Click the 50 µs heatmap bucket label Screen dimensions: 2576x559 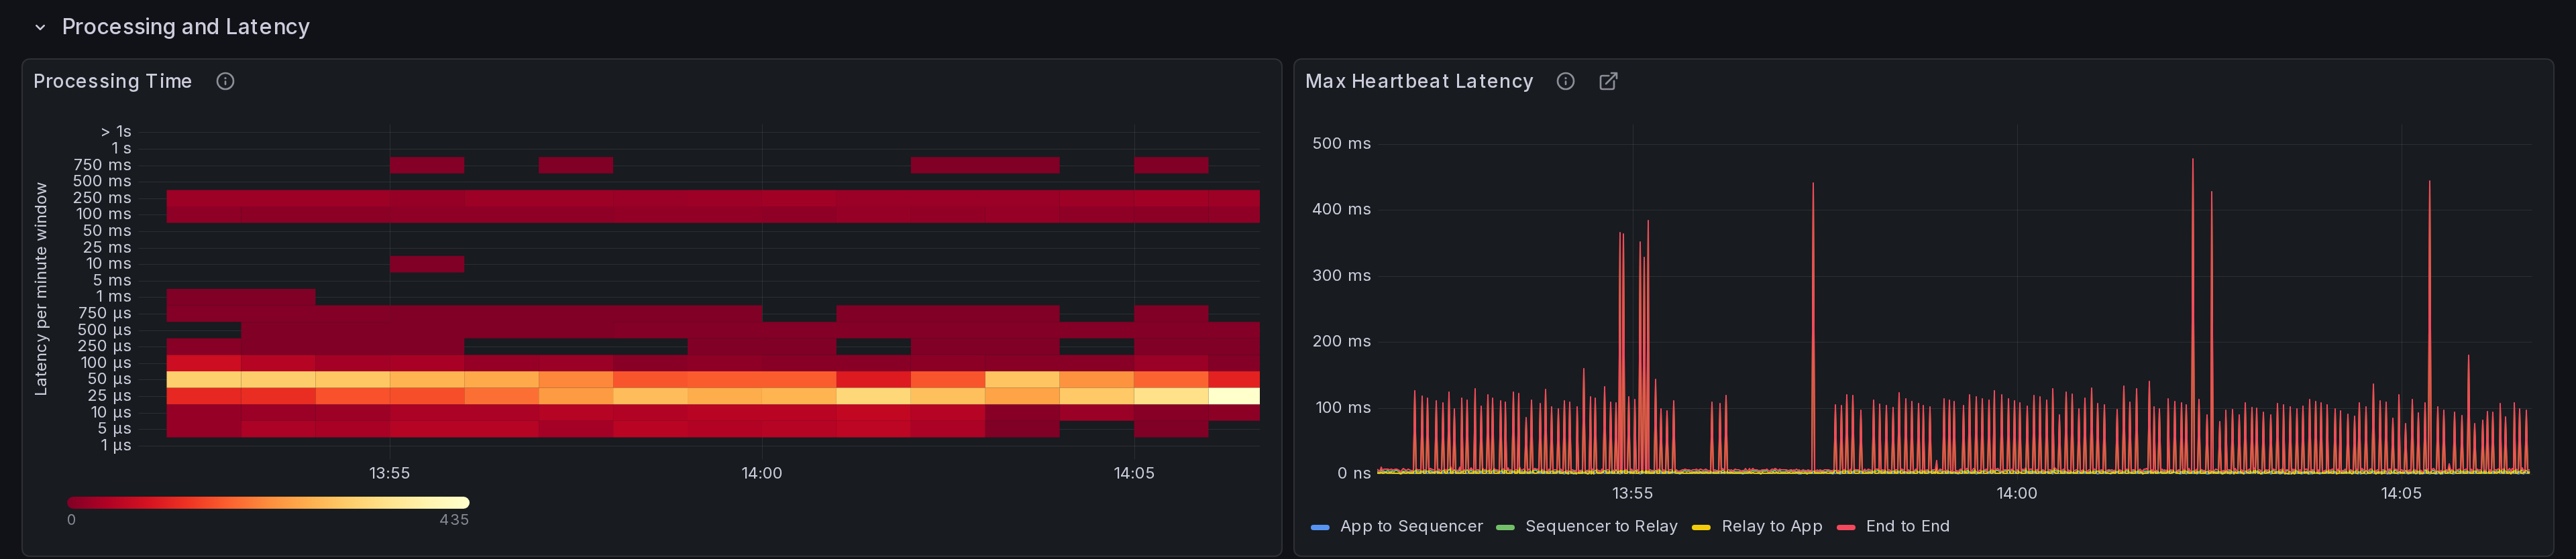[109, 379]
